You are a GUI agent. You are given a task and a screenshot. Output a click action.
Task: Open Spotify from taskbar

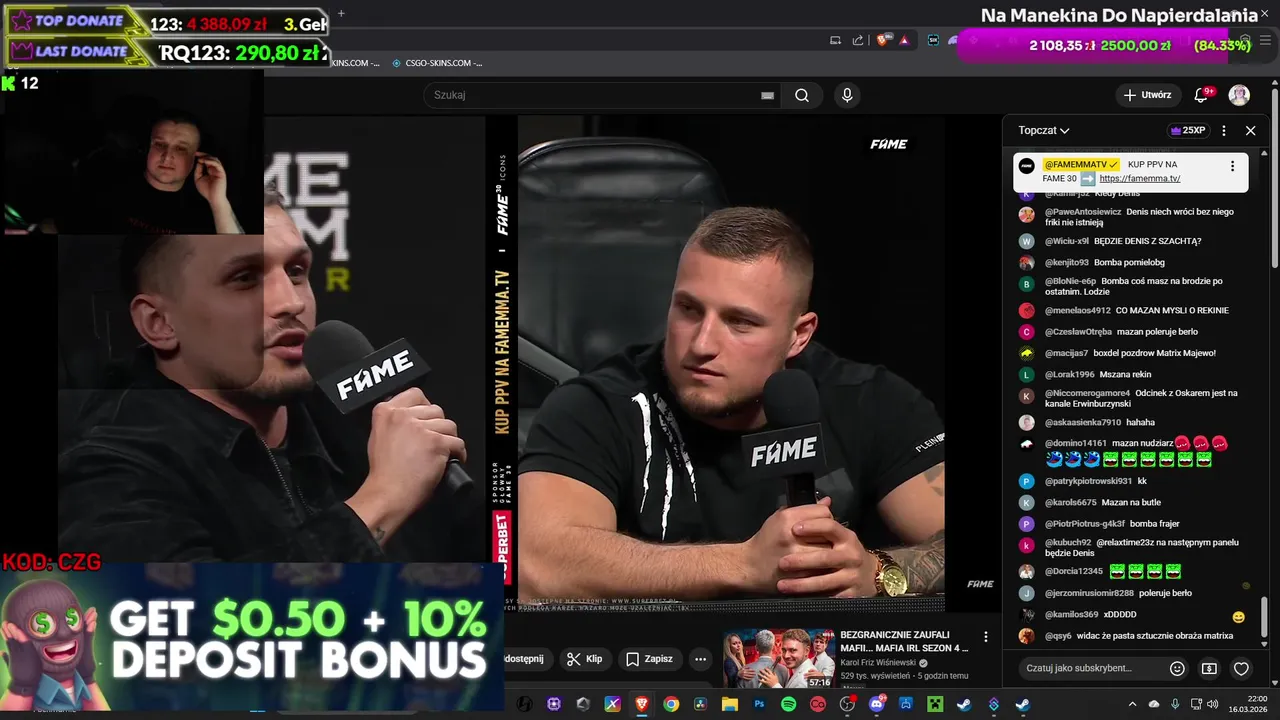[788, 704]
